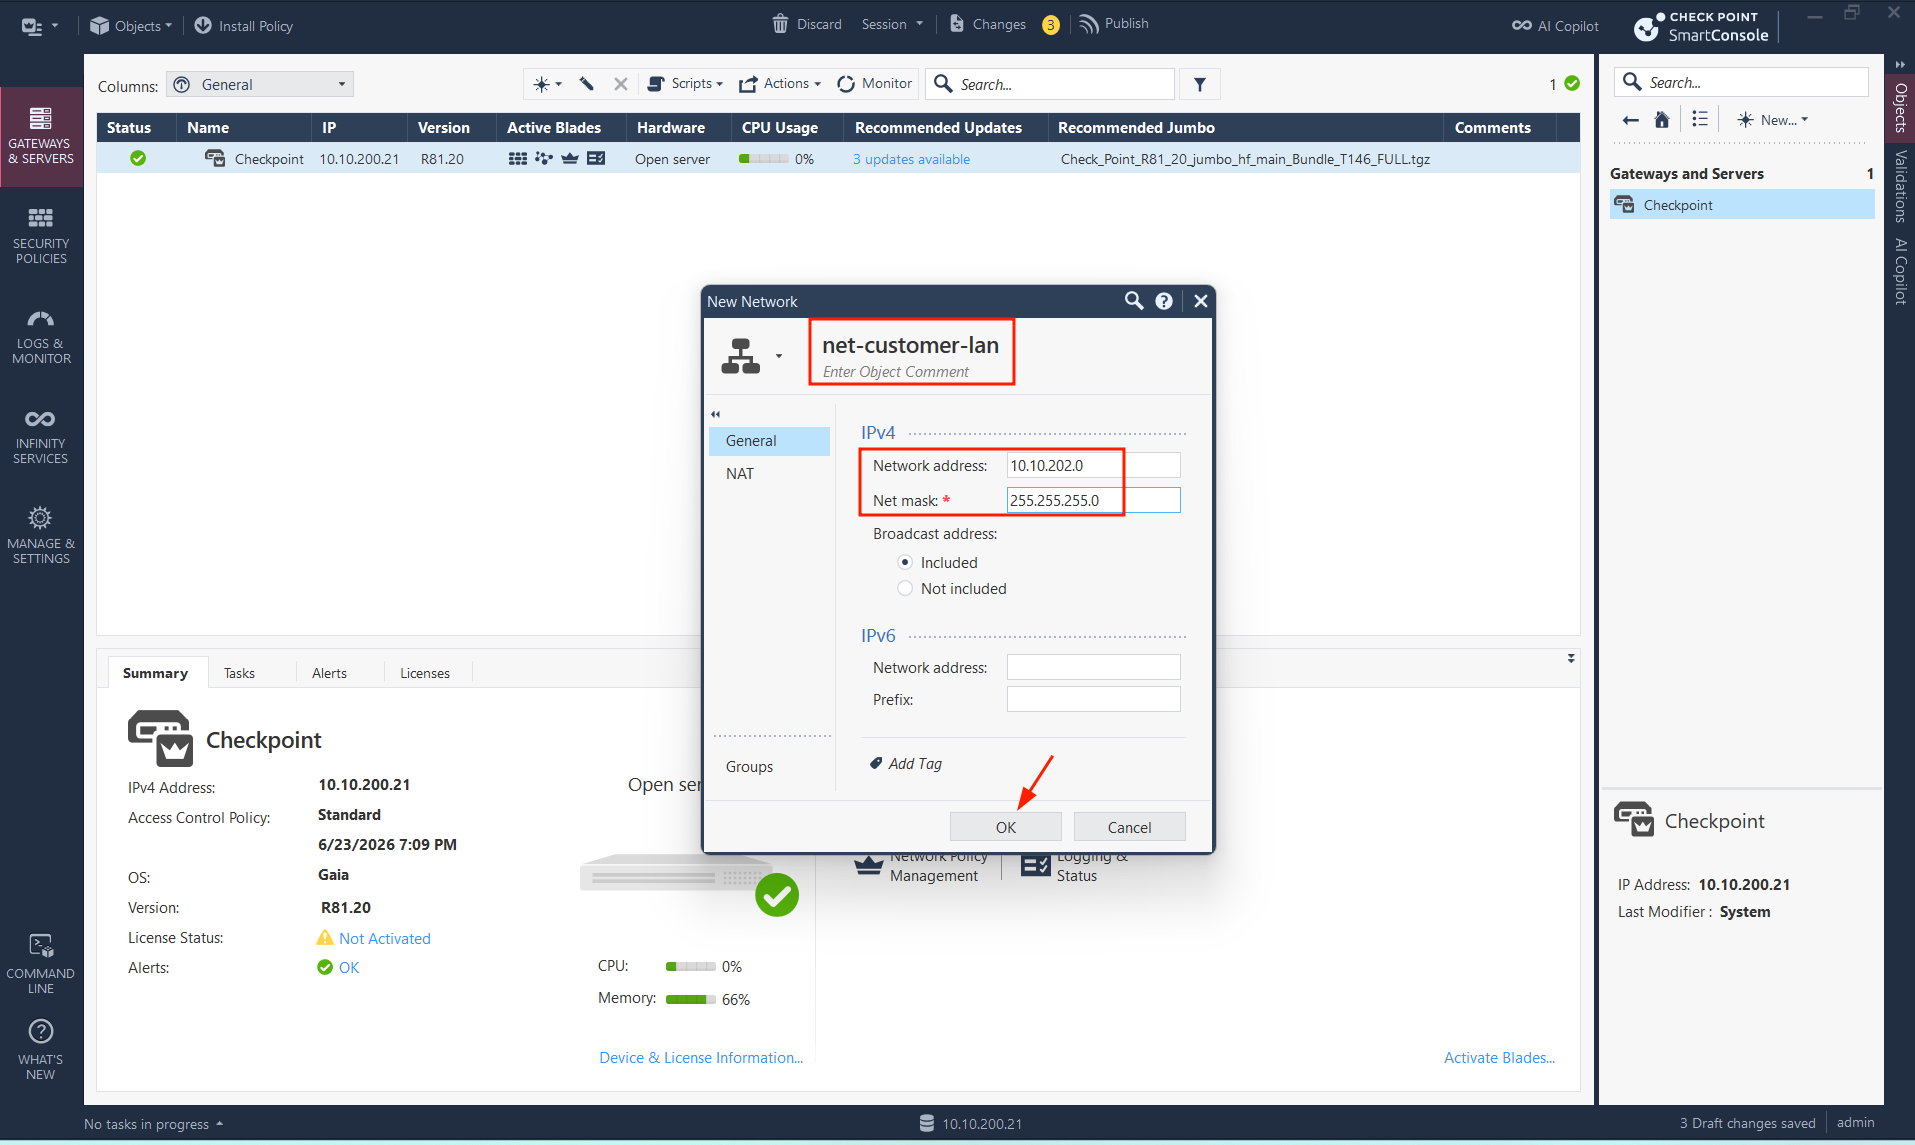Select the Summary tab
Screen dimensions: 1915x1145
pyautogui.click(x=155, y=673)
